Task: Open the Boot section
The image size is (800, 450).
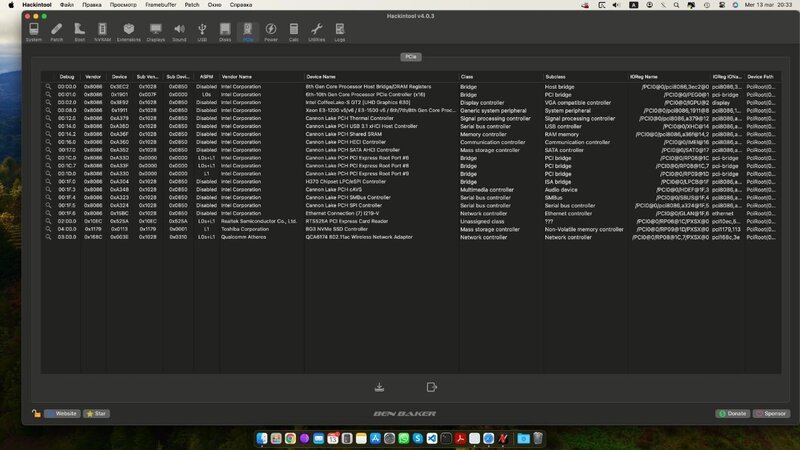Action: (x=79, y=31)
